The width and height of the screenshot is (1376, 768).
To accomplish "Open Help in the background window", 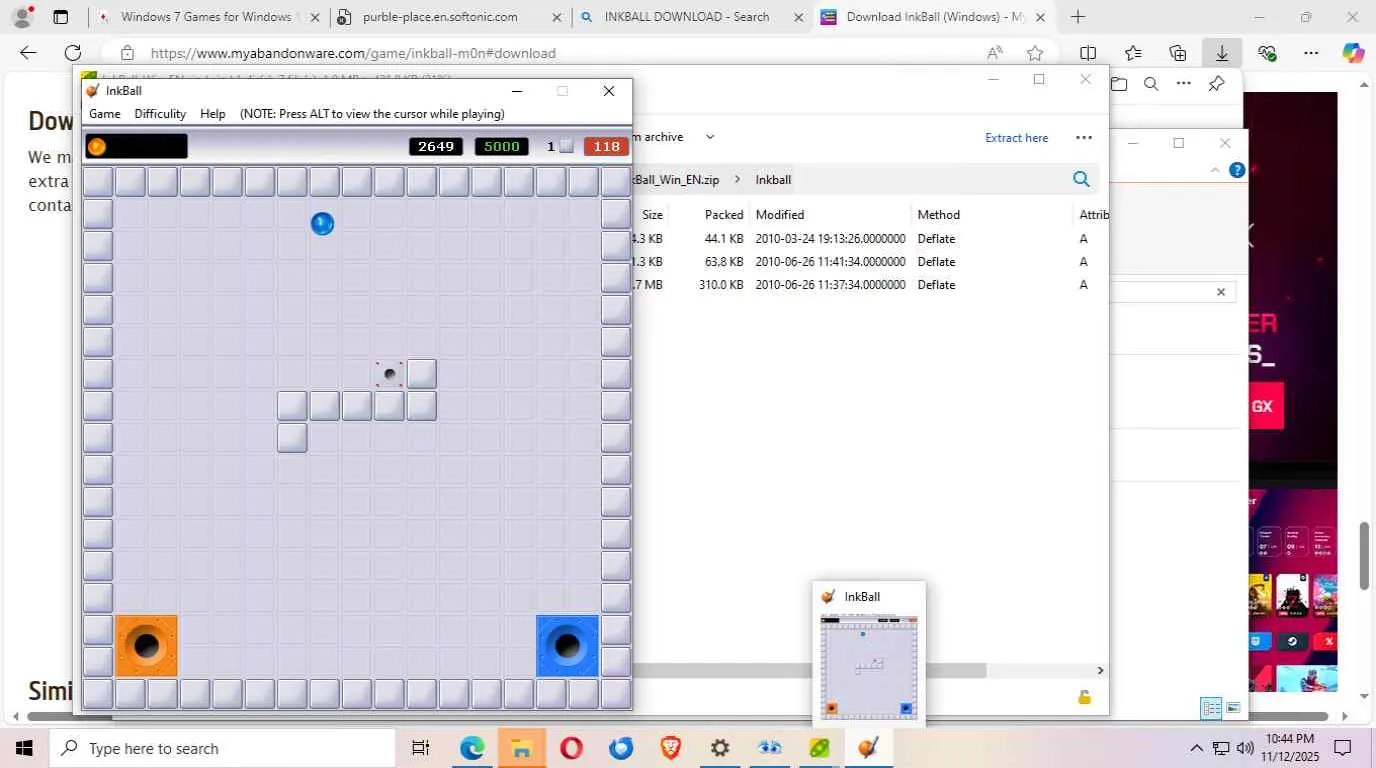I will [x=1237, y=170].
